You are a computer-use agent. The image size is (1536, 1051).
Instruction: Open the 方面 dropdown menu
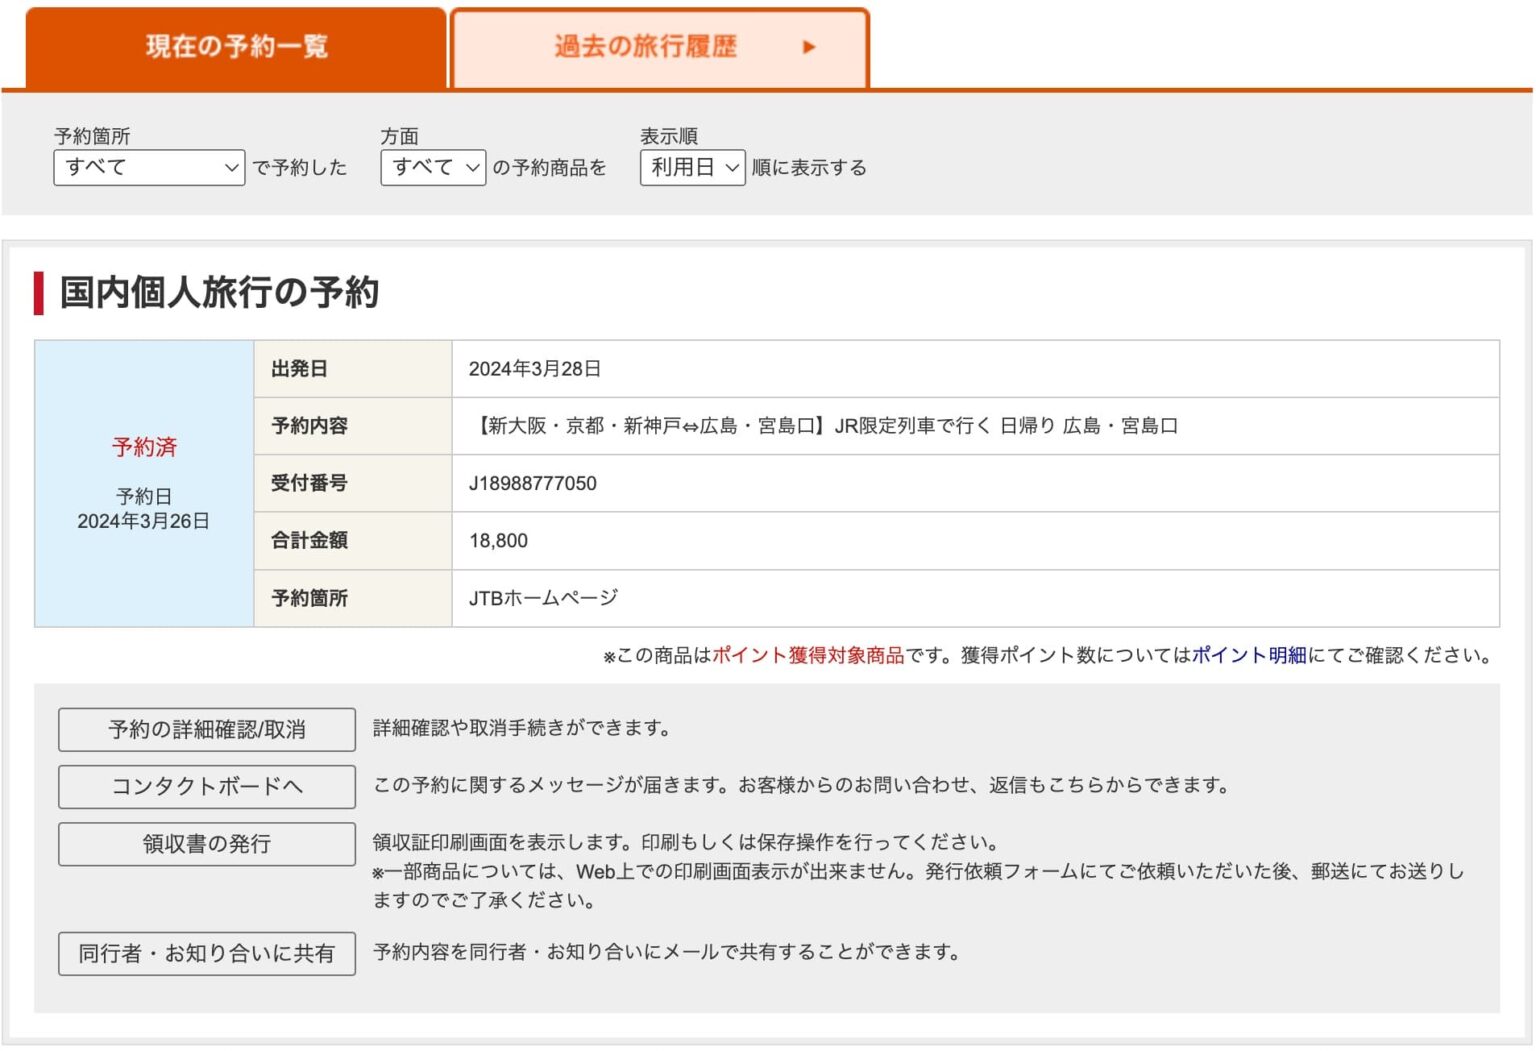point(433,168)
